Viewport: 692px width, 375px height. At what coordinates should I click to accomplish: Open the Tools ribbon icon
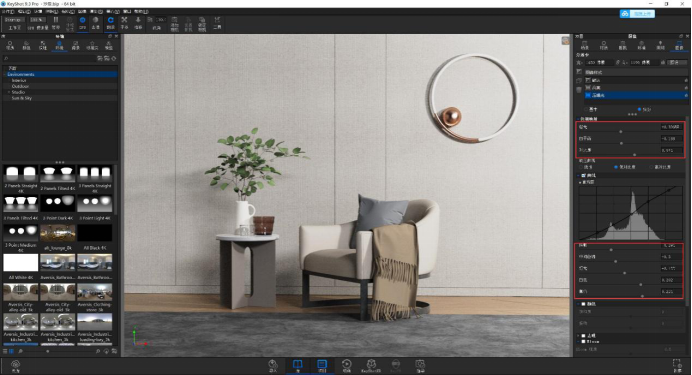click(217, 23)
